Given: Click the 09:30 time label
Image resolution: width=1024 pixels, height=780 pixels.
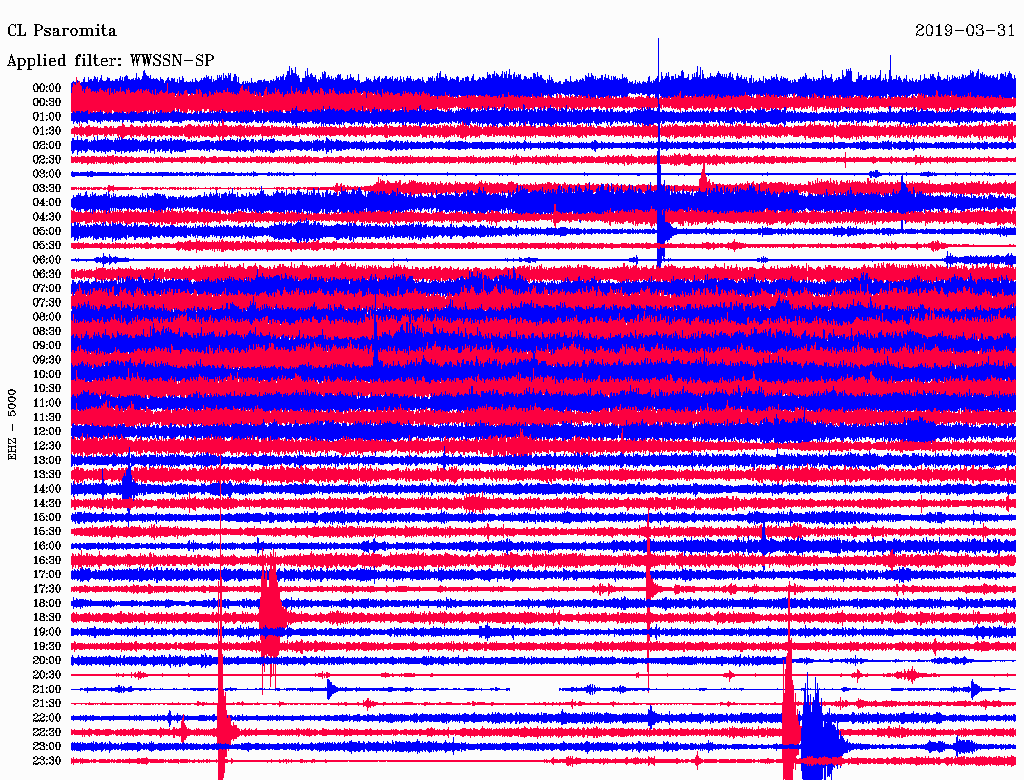Looking at the screenshot, I should click(x=47, y=360).
